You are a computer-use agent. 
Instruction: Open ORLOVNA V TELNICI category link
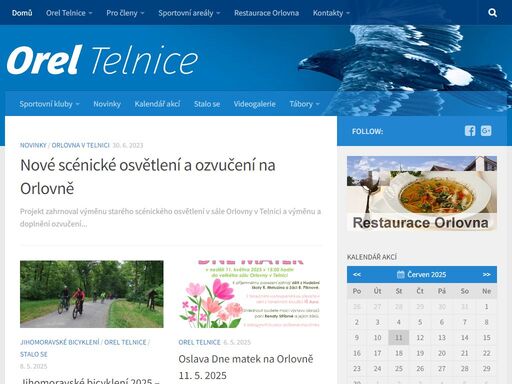[80, 145]
